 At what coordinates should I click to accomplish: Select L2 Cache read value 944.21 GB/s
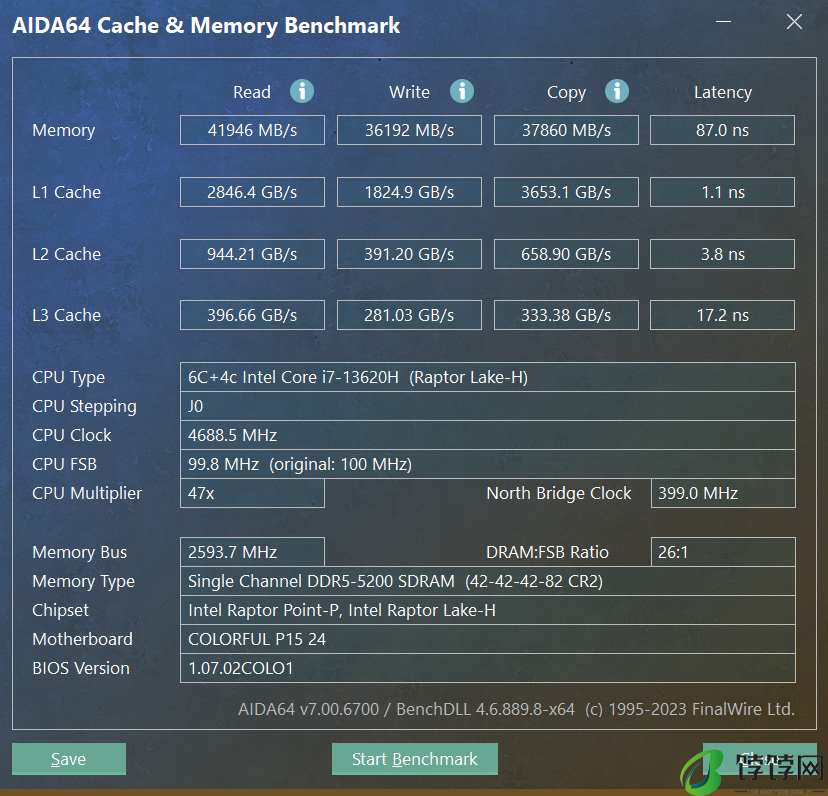tap(252, 254)
